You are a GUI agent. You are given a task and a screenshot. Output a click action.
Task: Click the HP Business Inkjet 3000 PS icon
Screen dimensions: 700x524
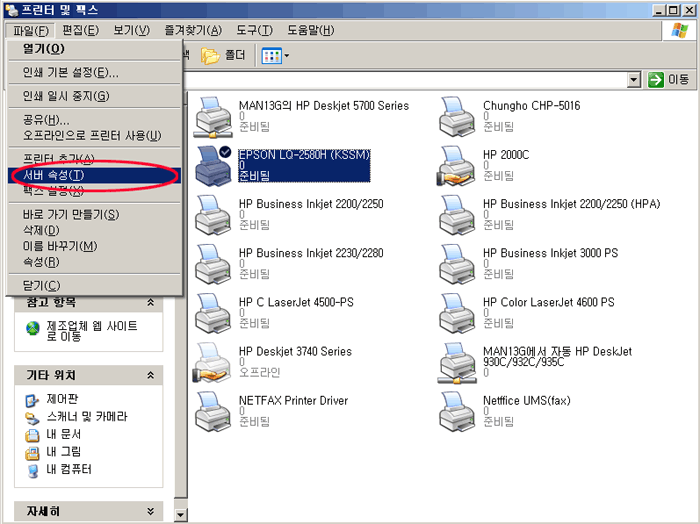460,265
